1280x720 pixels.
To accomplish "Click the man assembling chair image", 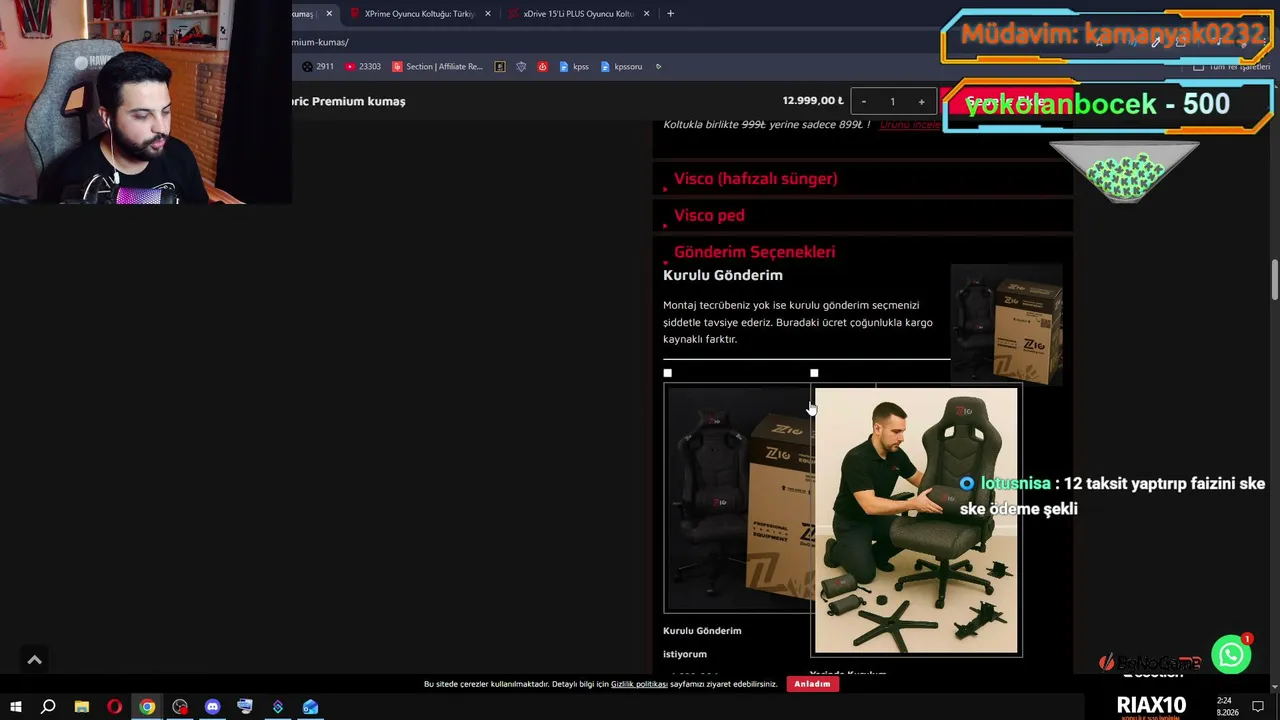I will (x=916, y=521).
